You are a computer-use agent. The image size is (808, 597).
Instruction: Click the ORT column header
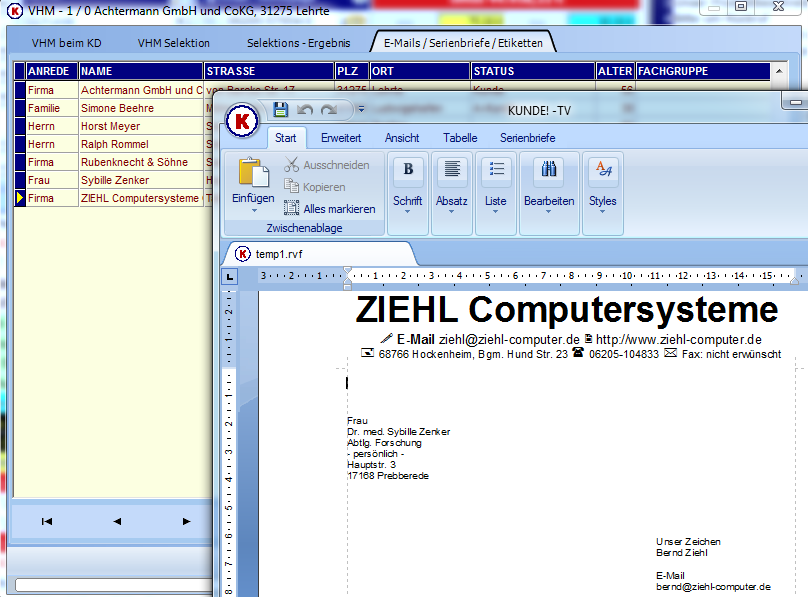(x=420, y=71)
